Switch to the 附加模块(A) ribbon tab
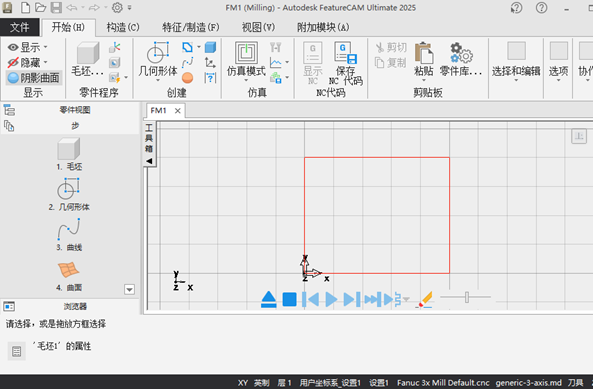 [323, 27]
